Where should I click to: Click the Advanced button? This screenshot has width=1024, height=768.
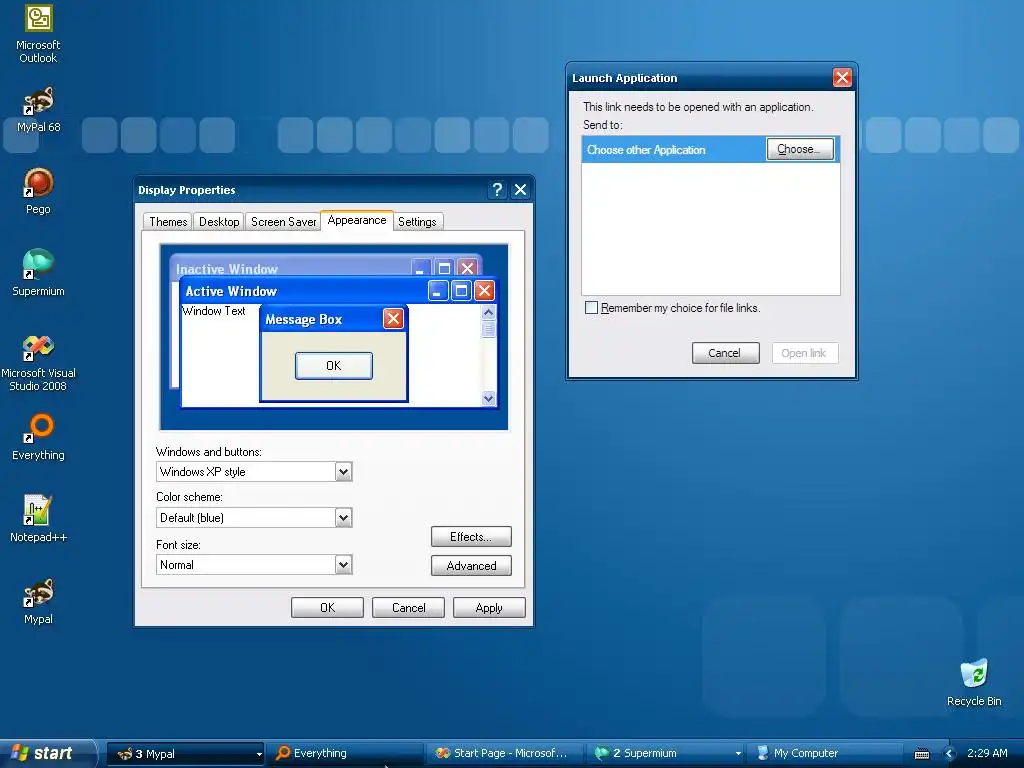click(471, 566)
